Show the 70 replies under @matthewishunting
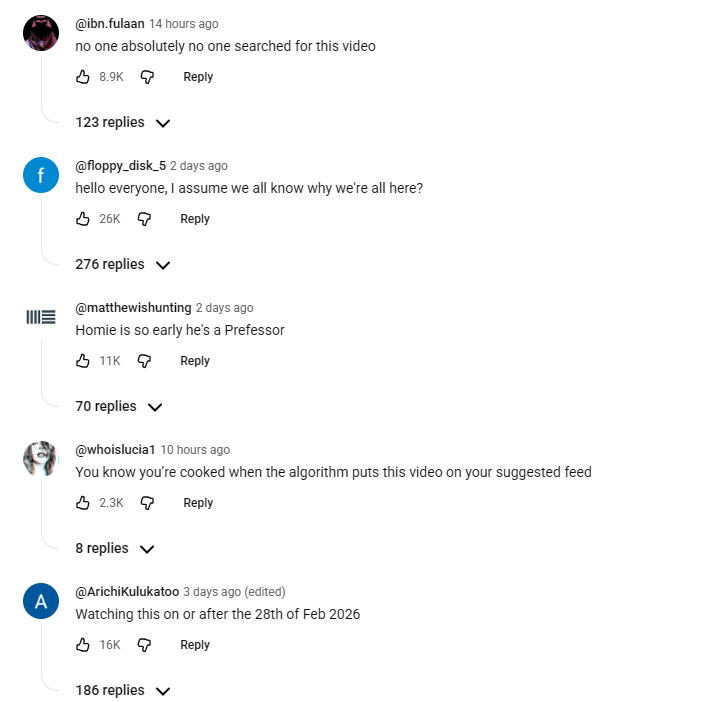726x702 pixels. tap(118, 407)
